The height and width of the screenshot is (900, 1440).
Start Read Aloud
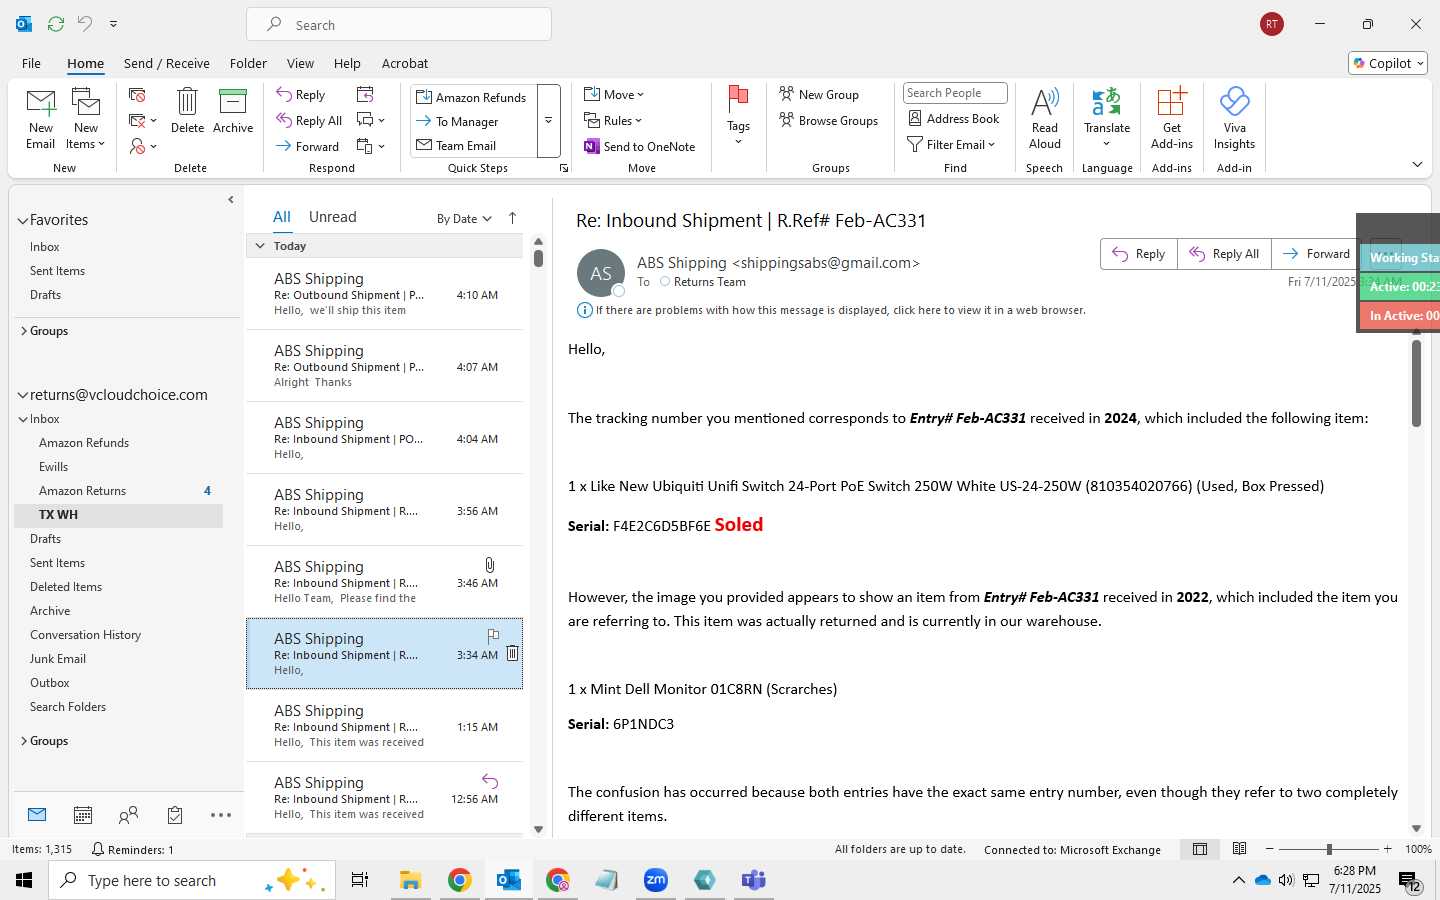coord(1044,118)
